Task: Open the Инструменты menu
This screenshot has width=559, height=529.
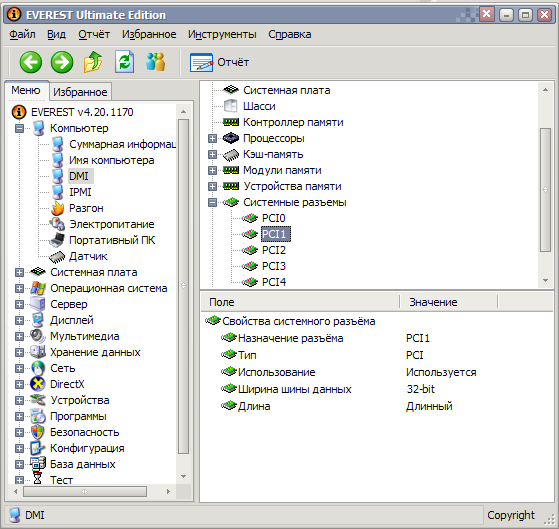Action: coord(222,34)
